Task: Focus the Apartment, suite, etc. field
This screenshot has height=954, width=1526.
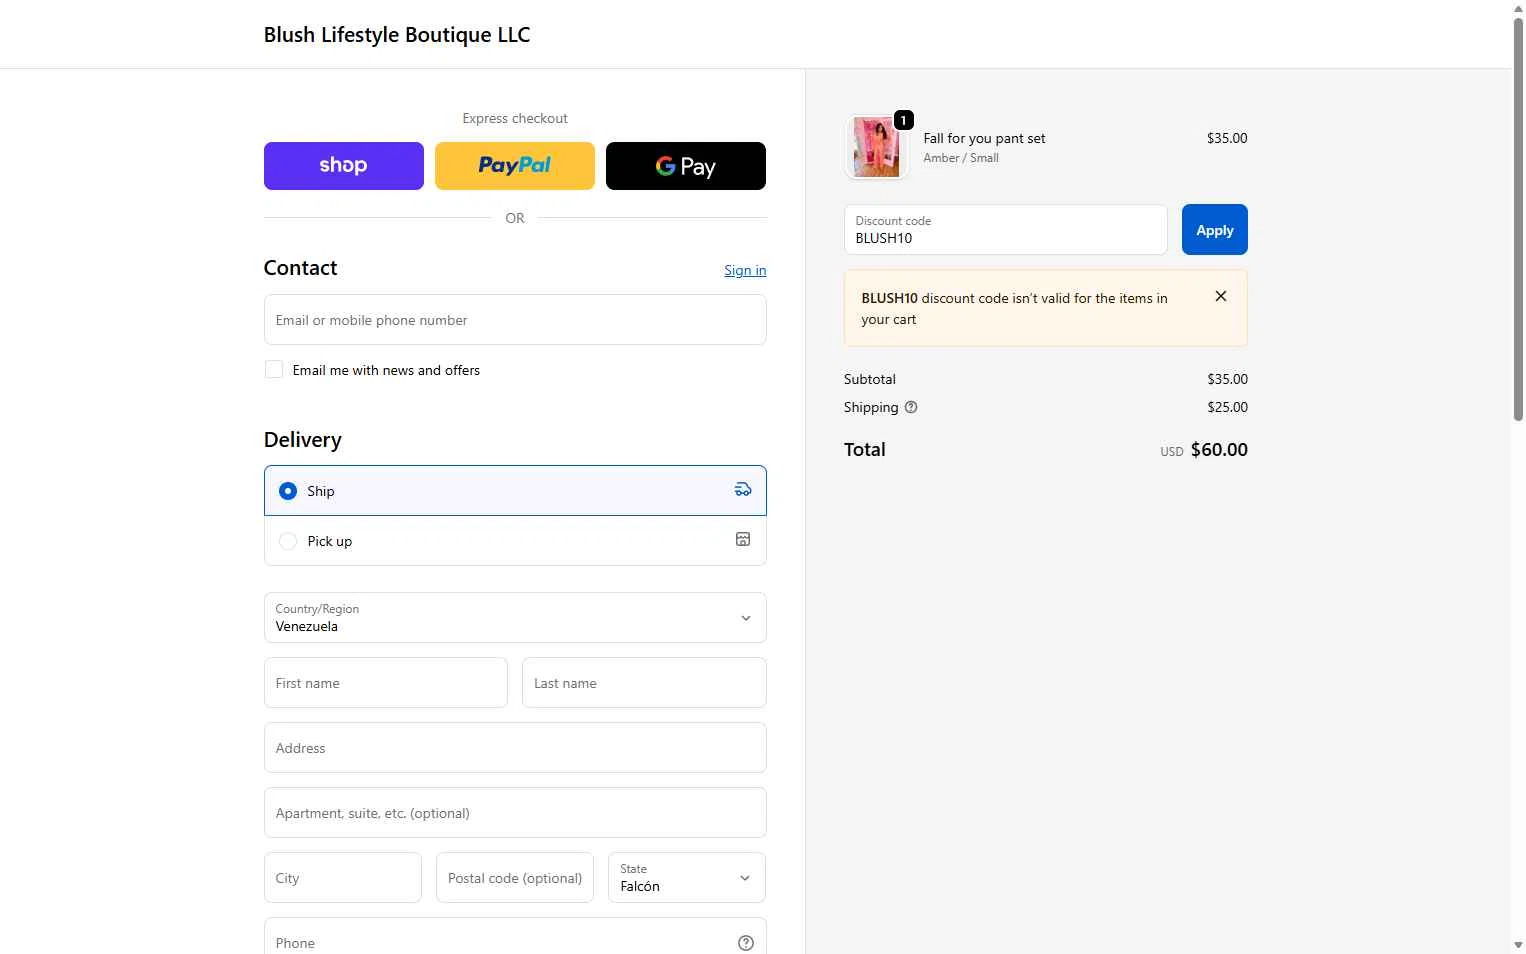Action: click(515, 813)
